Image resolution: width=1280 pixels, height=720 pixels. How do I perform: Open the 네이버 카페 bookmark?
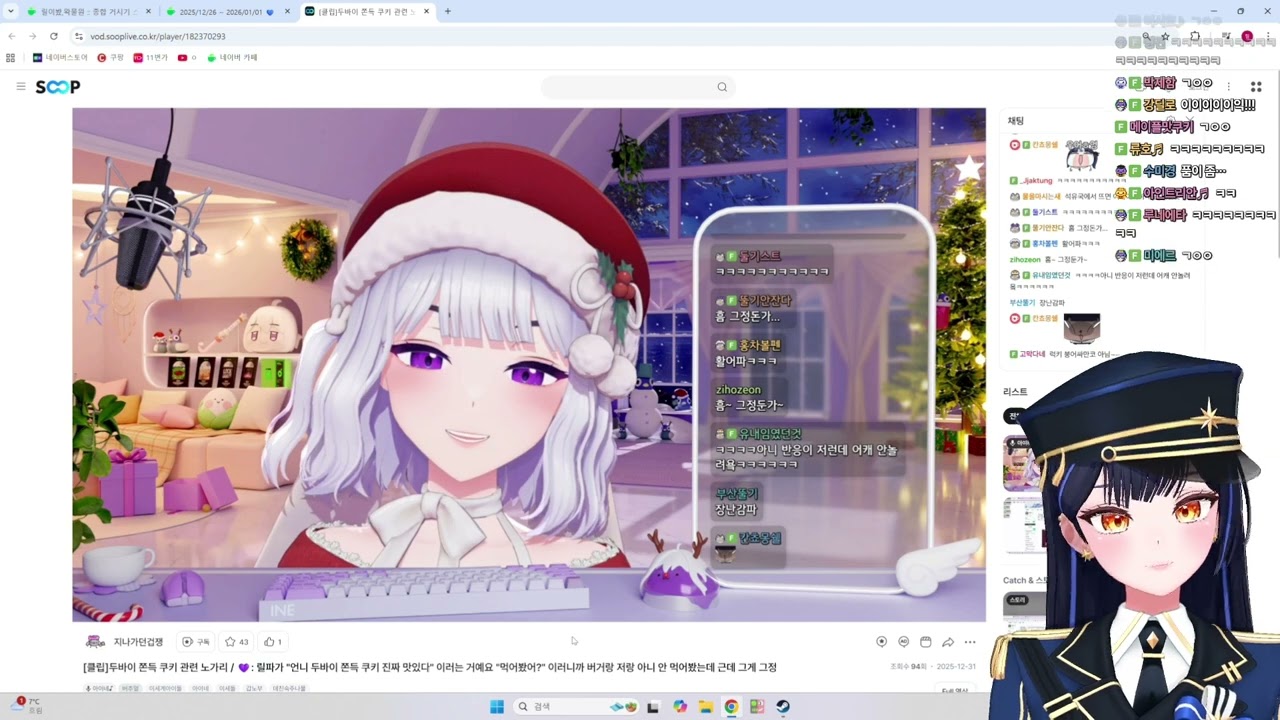click(233, 58)
